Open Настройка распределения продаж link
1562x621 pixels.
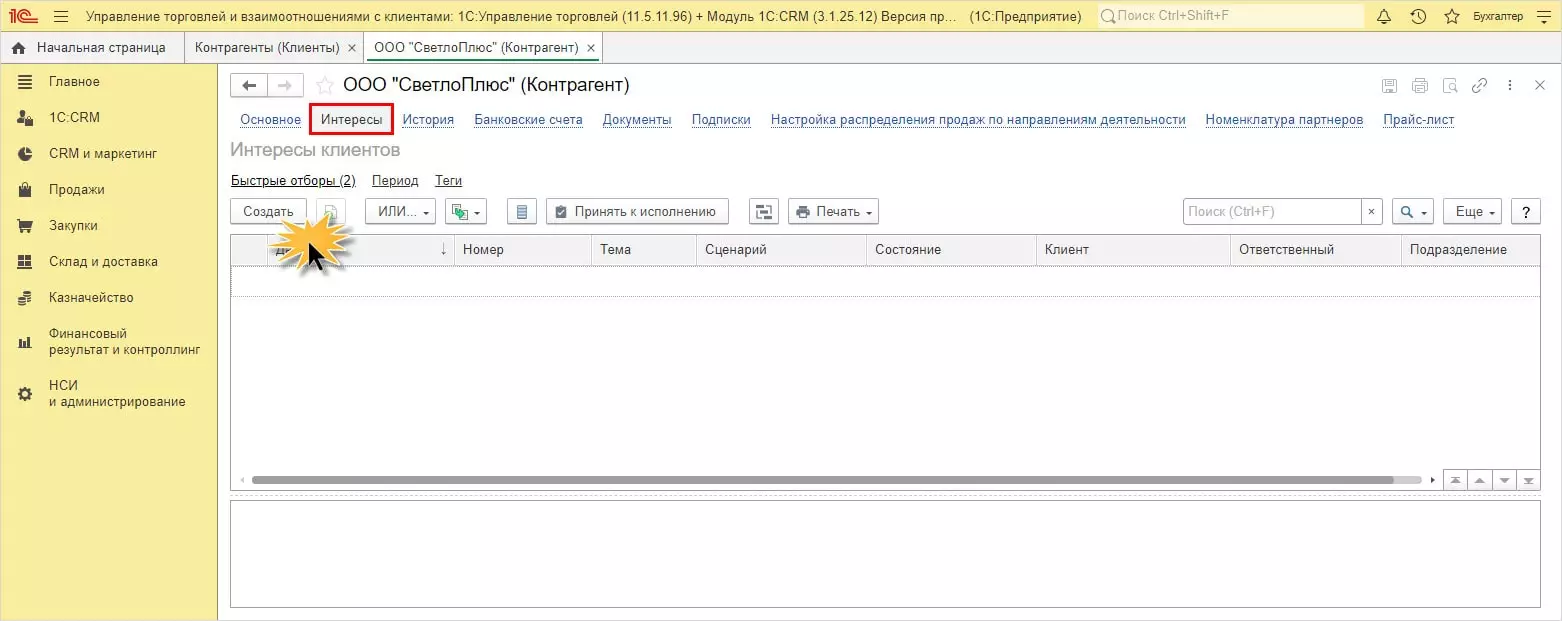[x=978, y=119]
